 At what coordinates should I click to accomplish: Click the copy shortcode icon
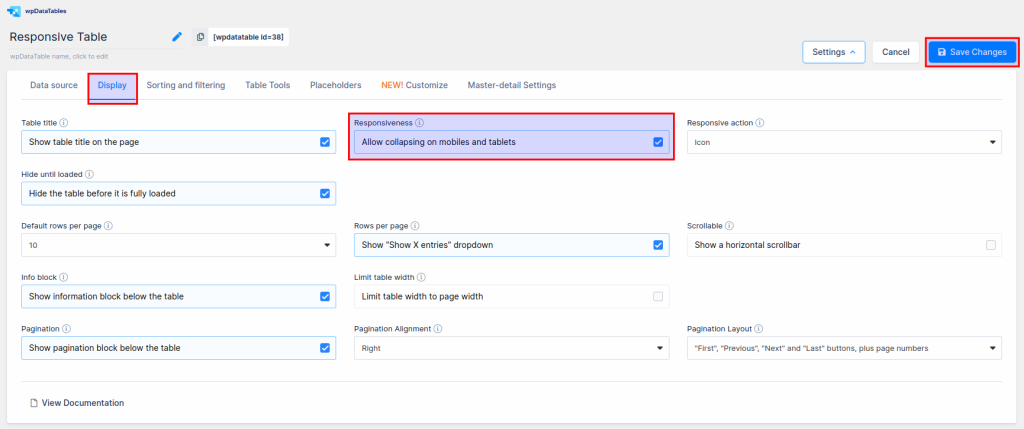200,37
